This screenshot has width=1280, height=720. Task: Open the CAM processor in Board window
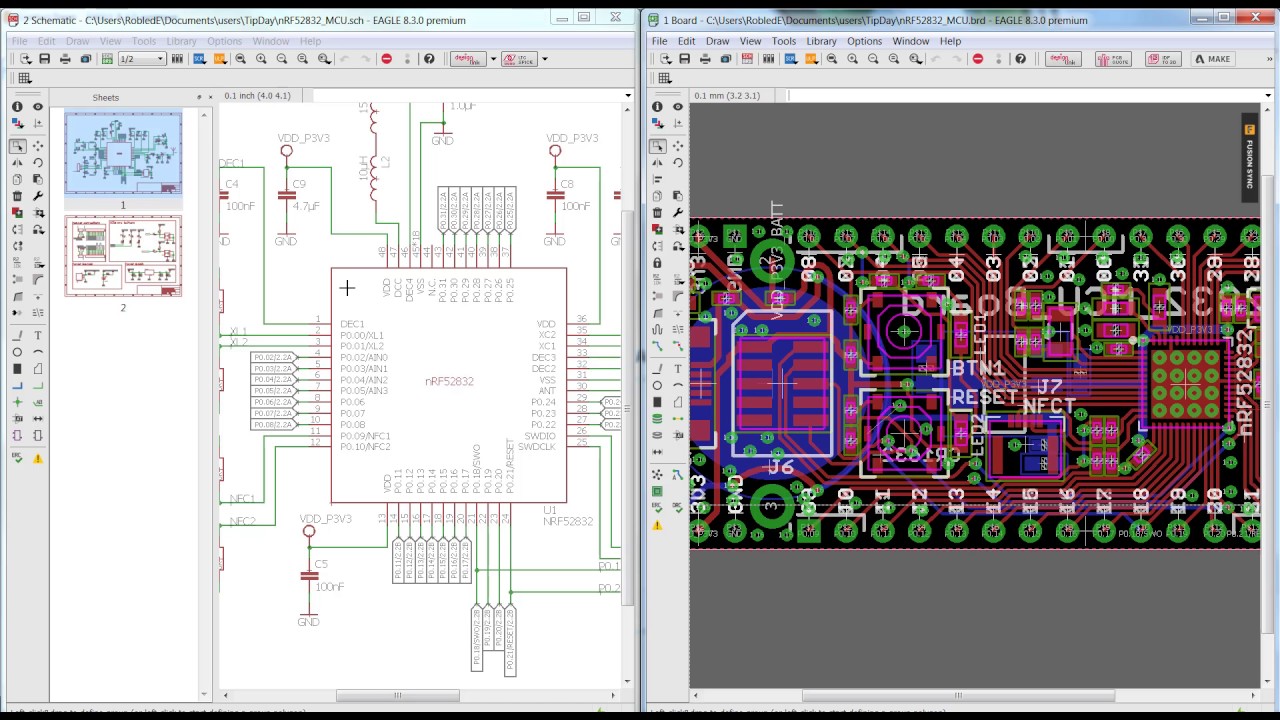click(x=726, y=59)
